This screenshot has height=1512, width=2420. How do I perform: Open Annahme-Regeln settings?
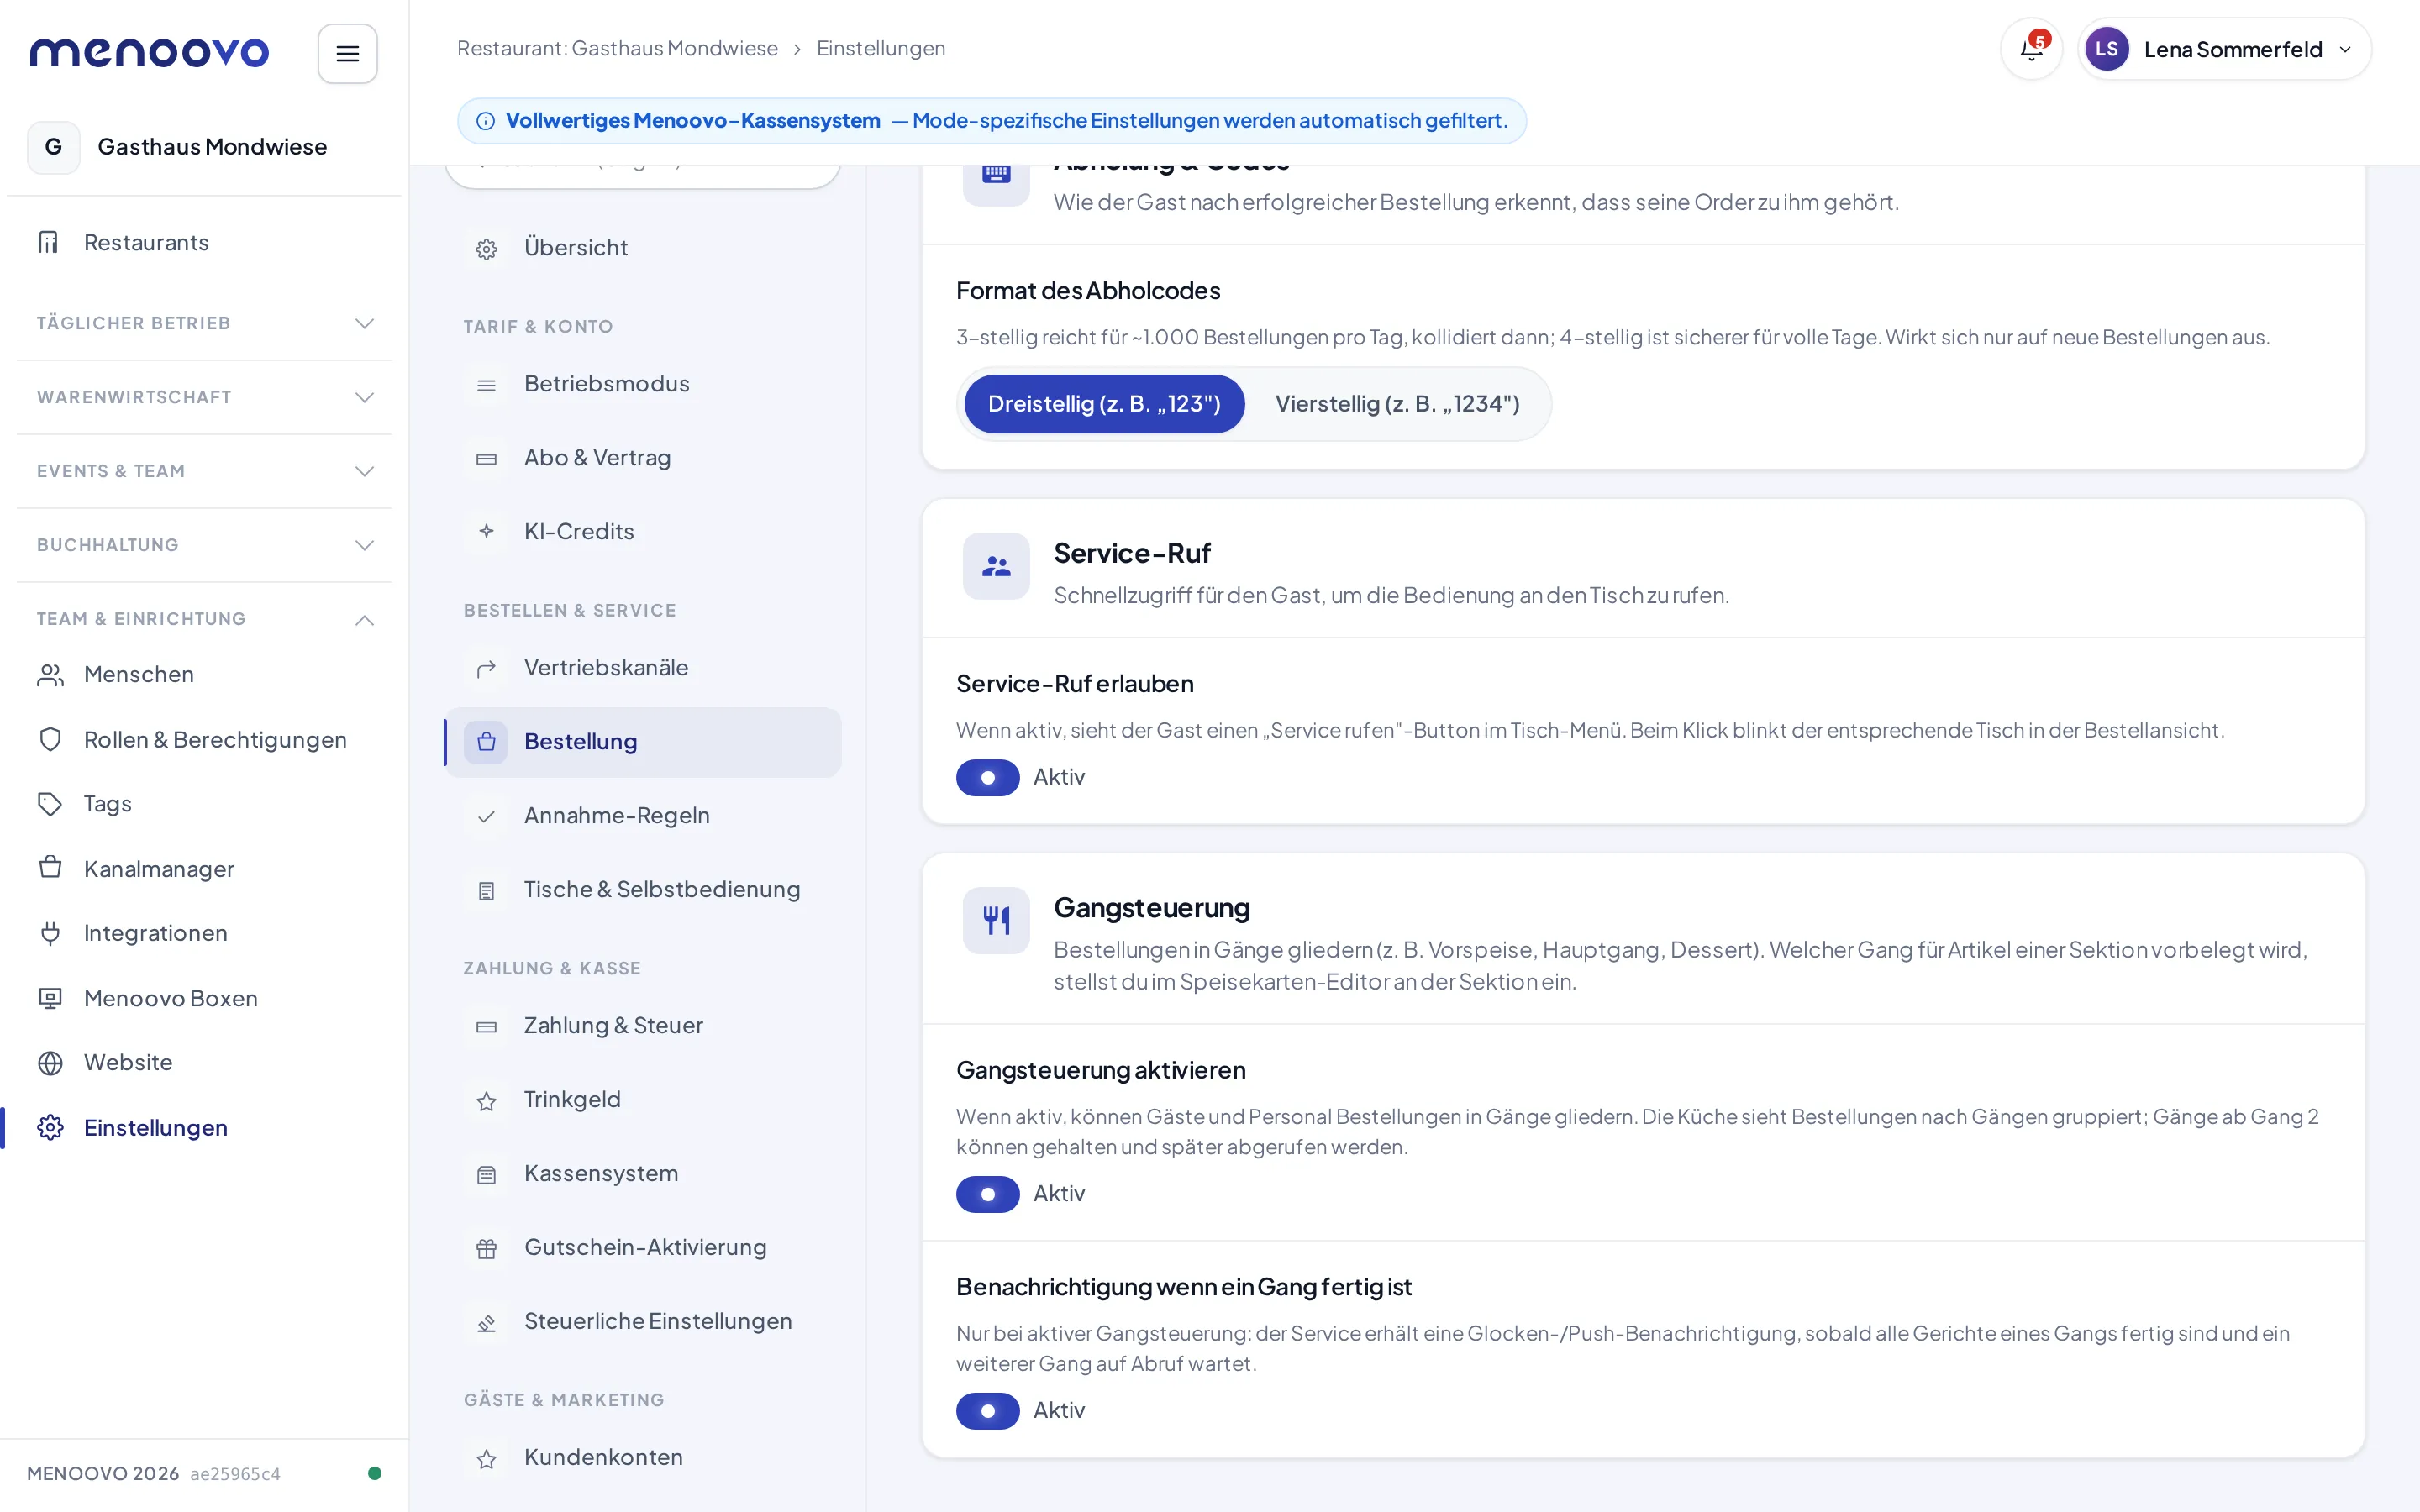point(643,816)
